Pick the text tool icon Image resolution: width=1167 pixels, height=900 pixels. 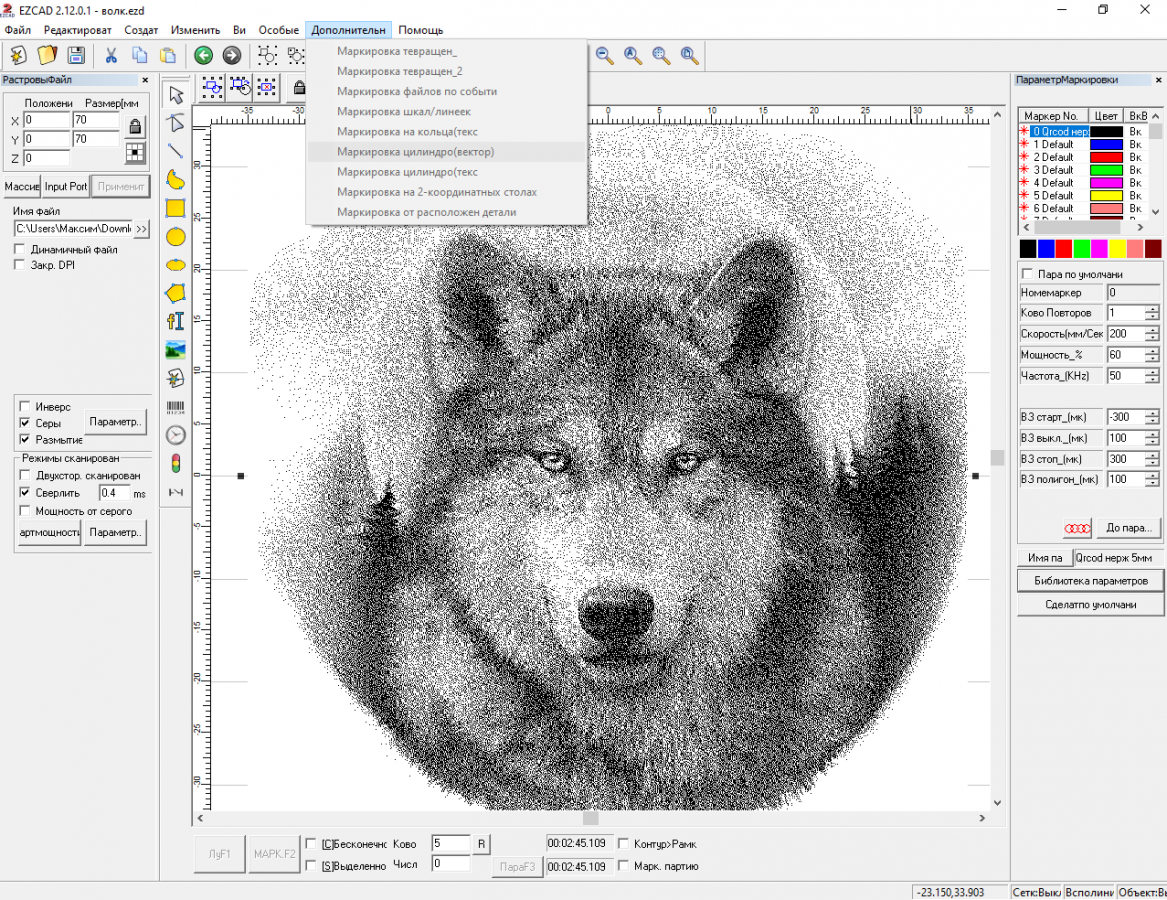(x=176, y=321)
